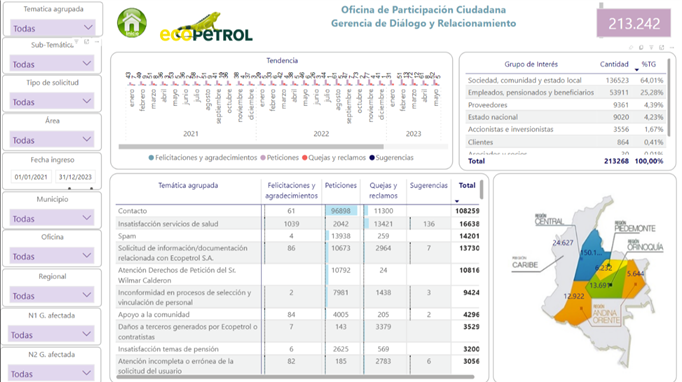Open the N2 G. afectada dropdown
Screen dimensions: 682x382
51,373
